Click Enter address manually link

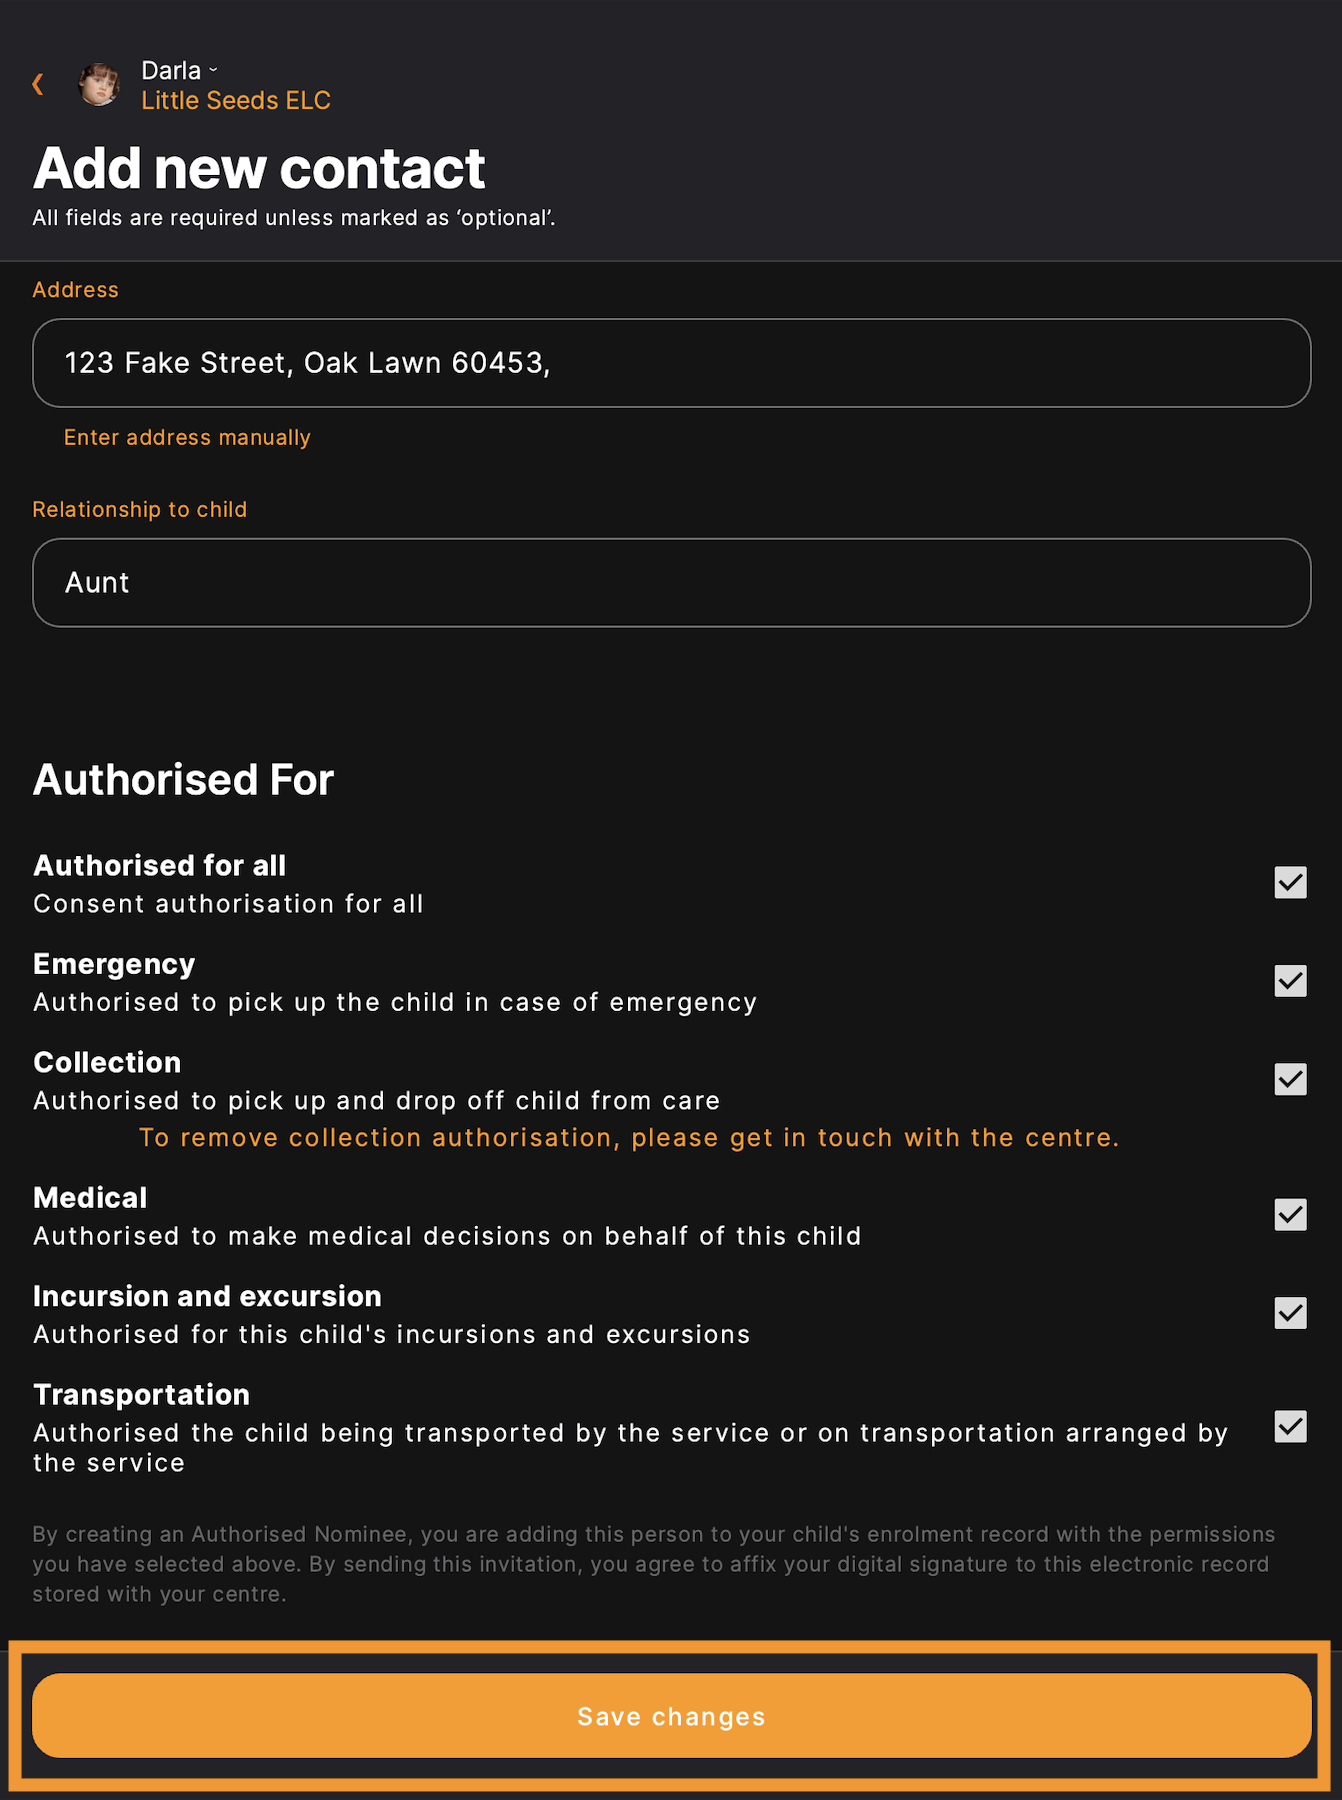tap(187, 438)
